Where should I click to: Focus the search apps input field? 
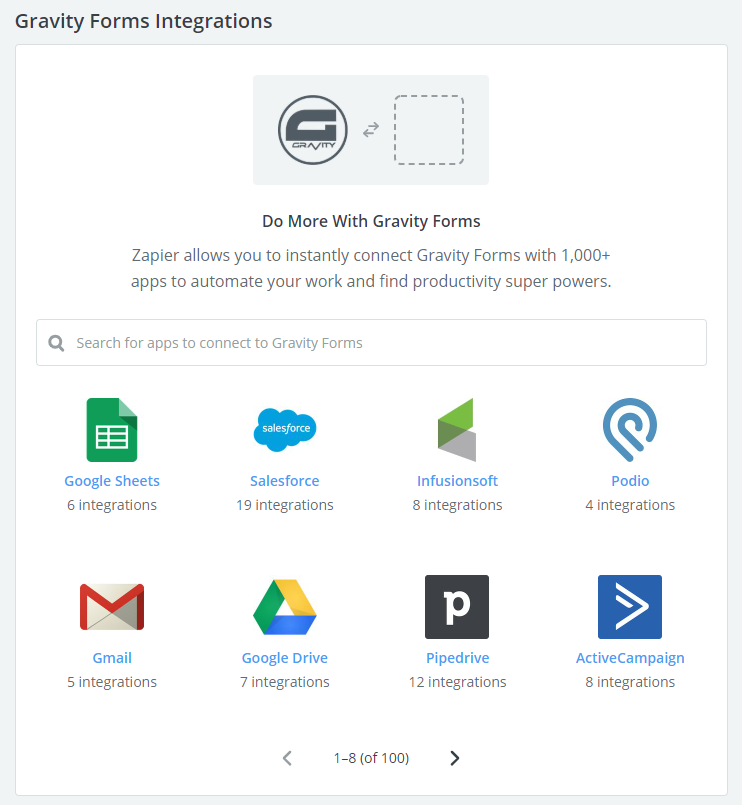(371, 342)
